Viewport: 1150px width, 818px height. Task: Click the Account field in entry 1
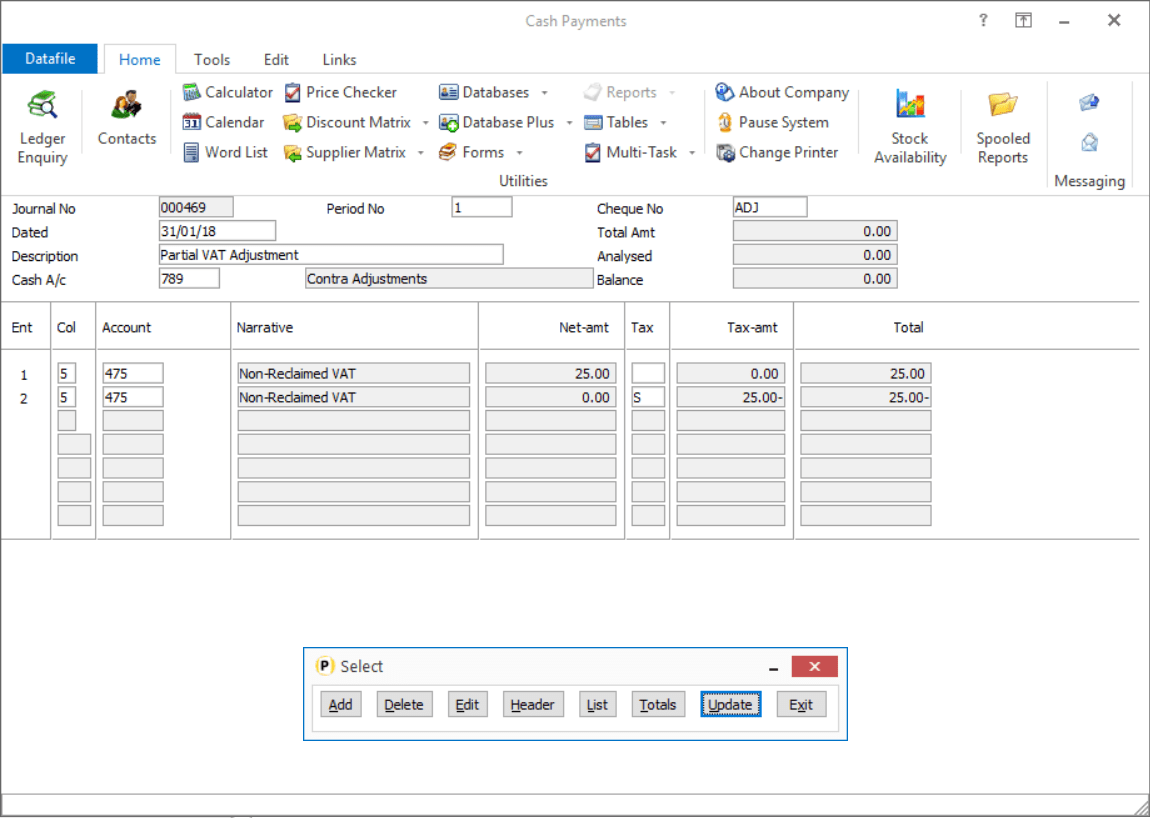pos(133,373)
